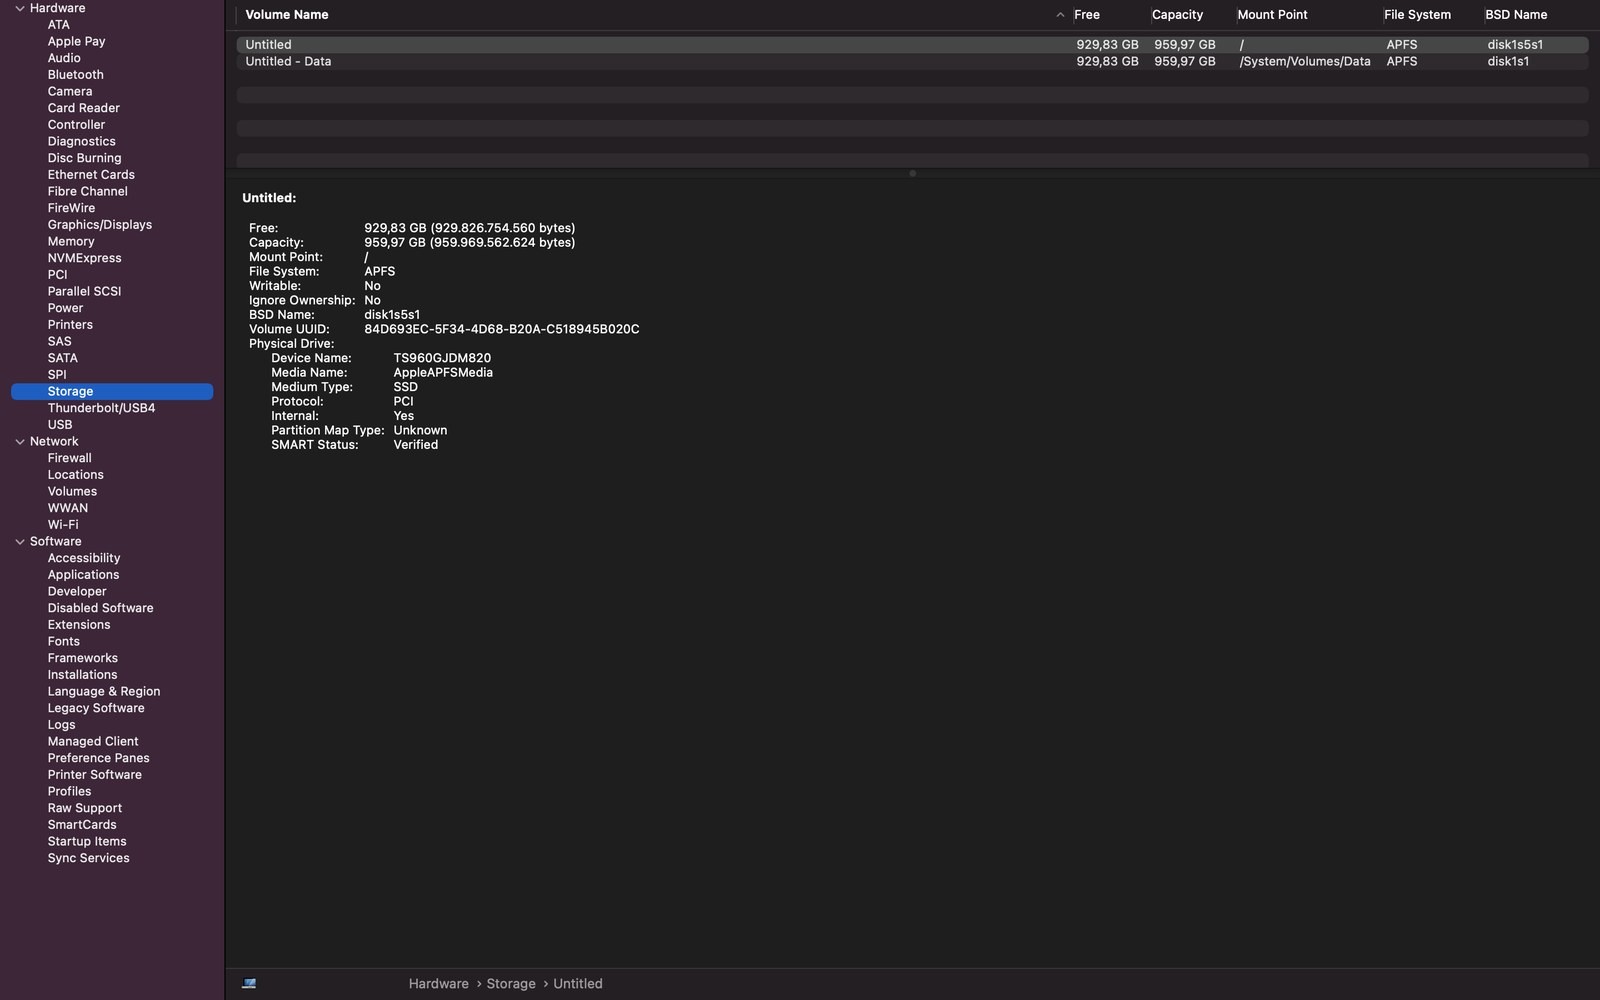
Task: Open FireWire entry
Action: 71,208
